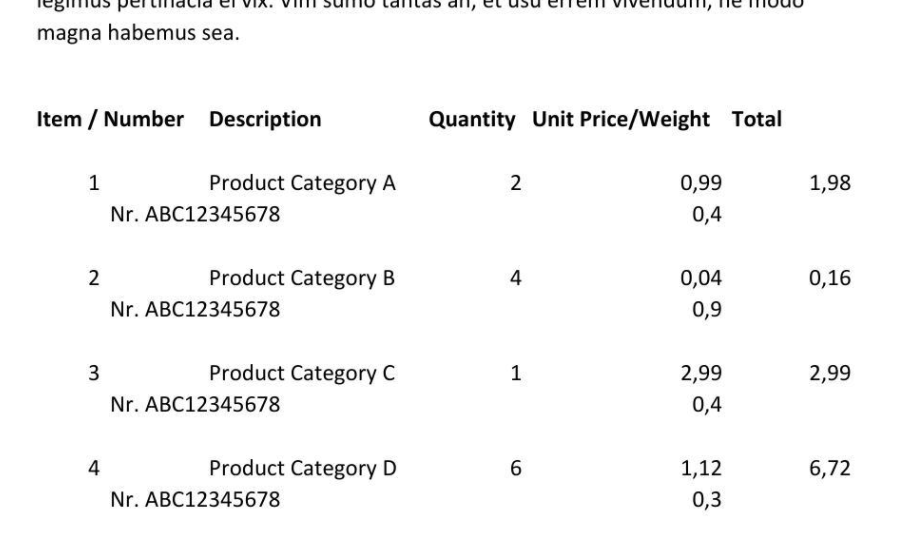Click the Quantity column header
This screenshot has height=541, width=900.
(x=472, y=119)
